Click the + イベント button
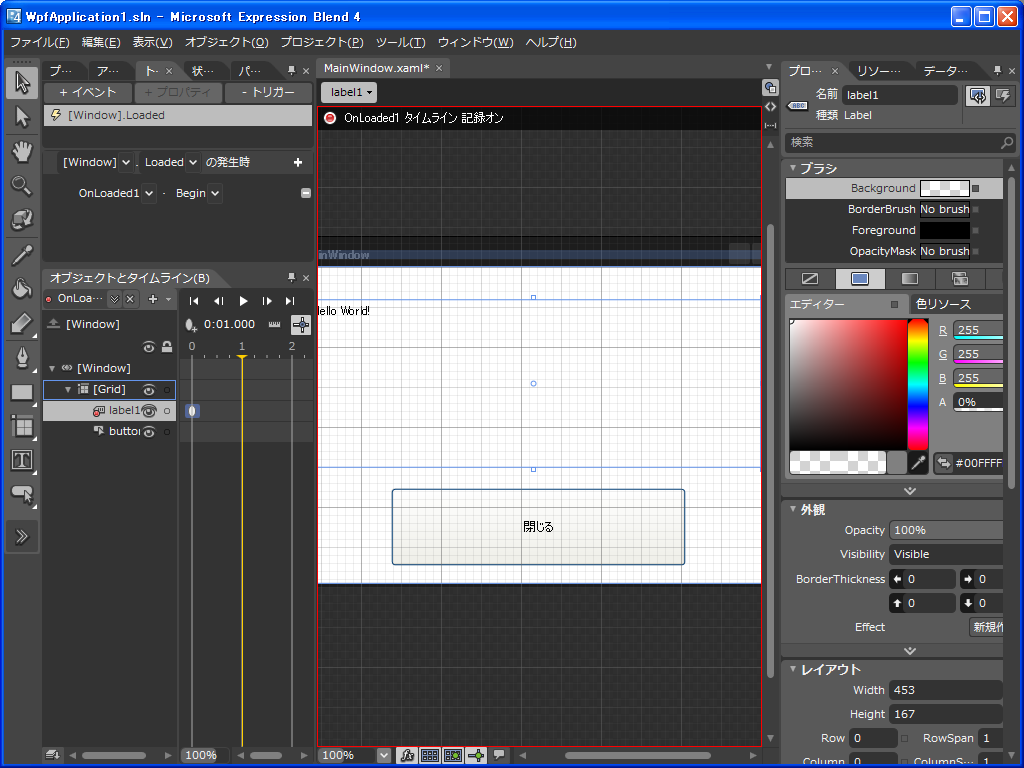The image size is (1024, 768). click(x=88, y=92)
